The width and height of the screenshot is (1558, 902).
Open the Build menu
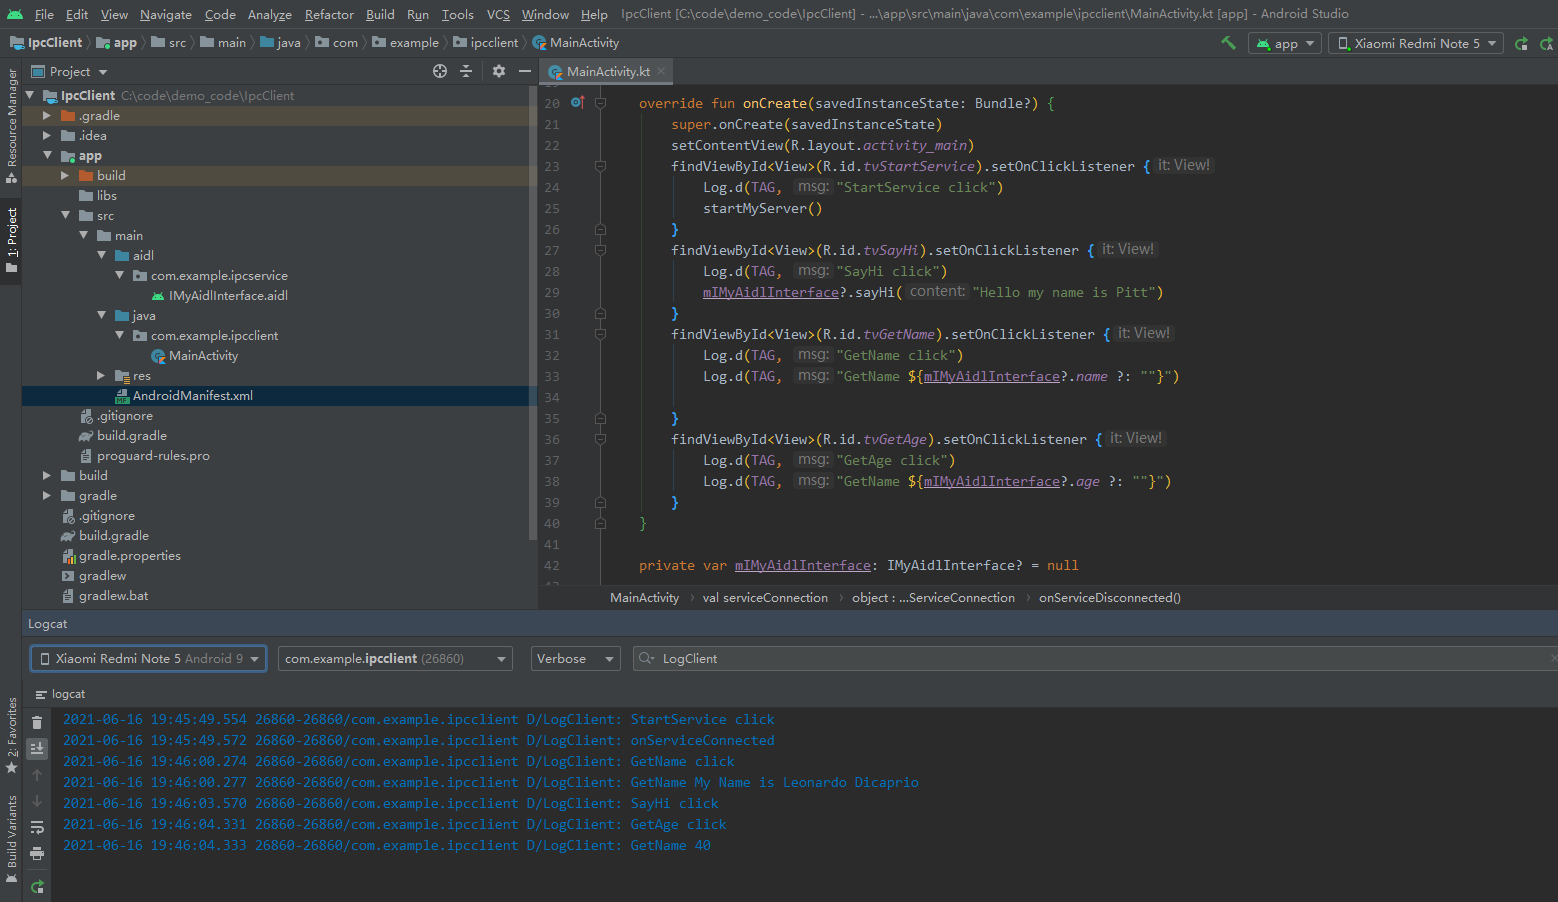(380, 14)
